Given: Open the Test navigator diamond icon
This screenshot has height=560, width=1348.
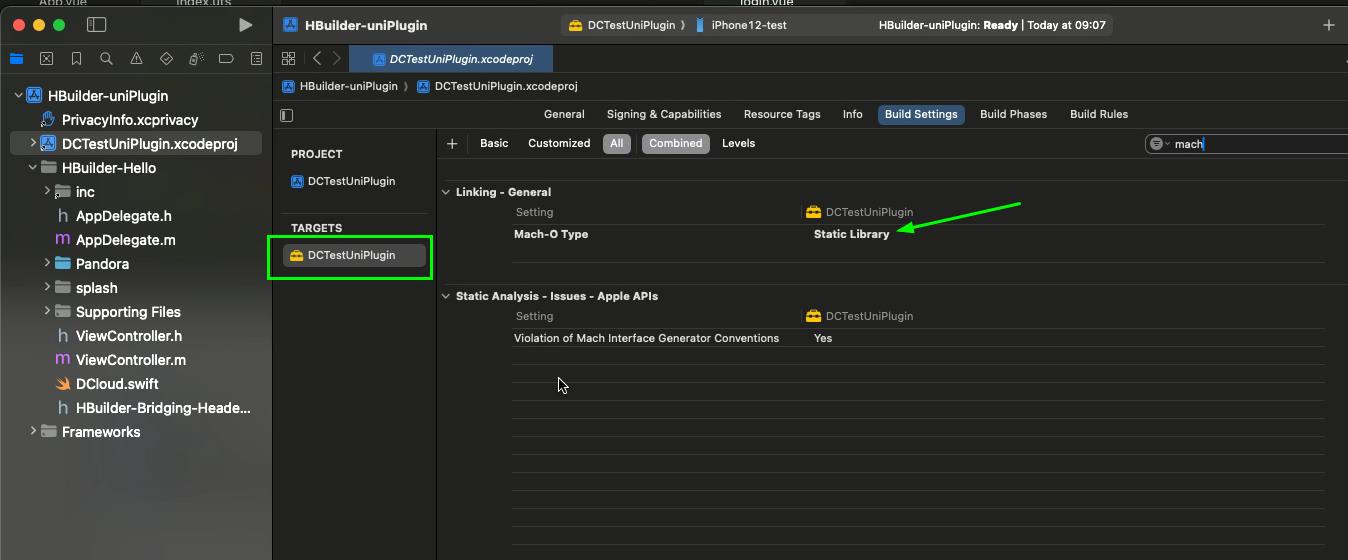Looking at the screenshot, I should [166, 59].
